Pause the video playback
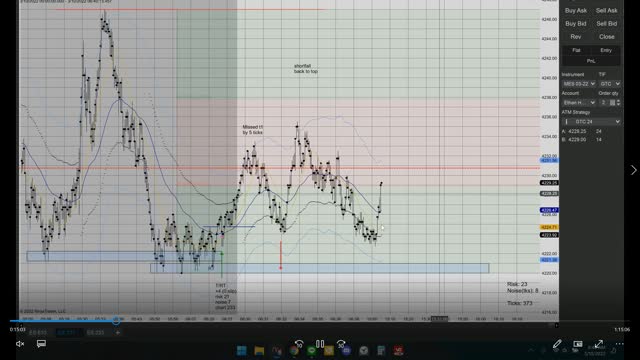This screenshot has width=640, height=360. (x=320, y=344)
